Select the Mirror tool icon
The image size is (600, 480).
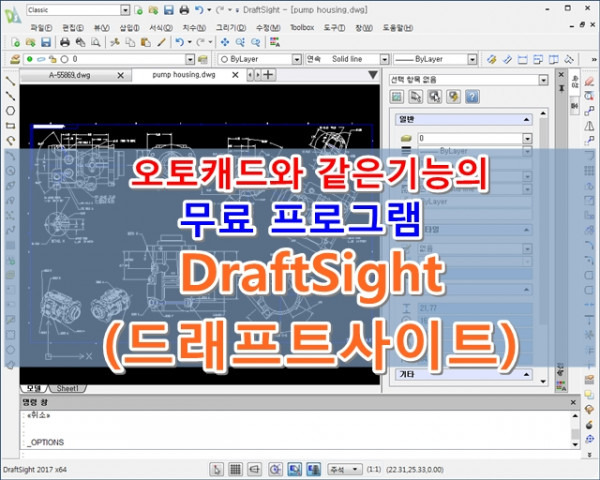(x=589, y=126)
